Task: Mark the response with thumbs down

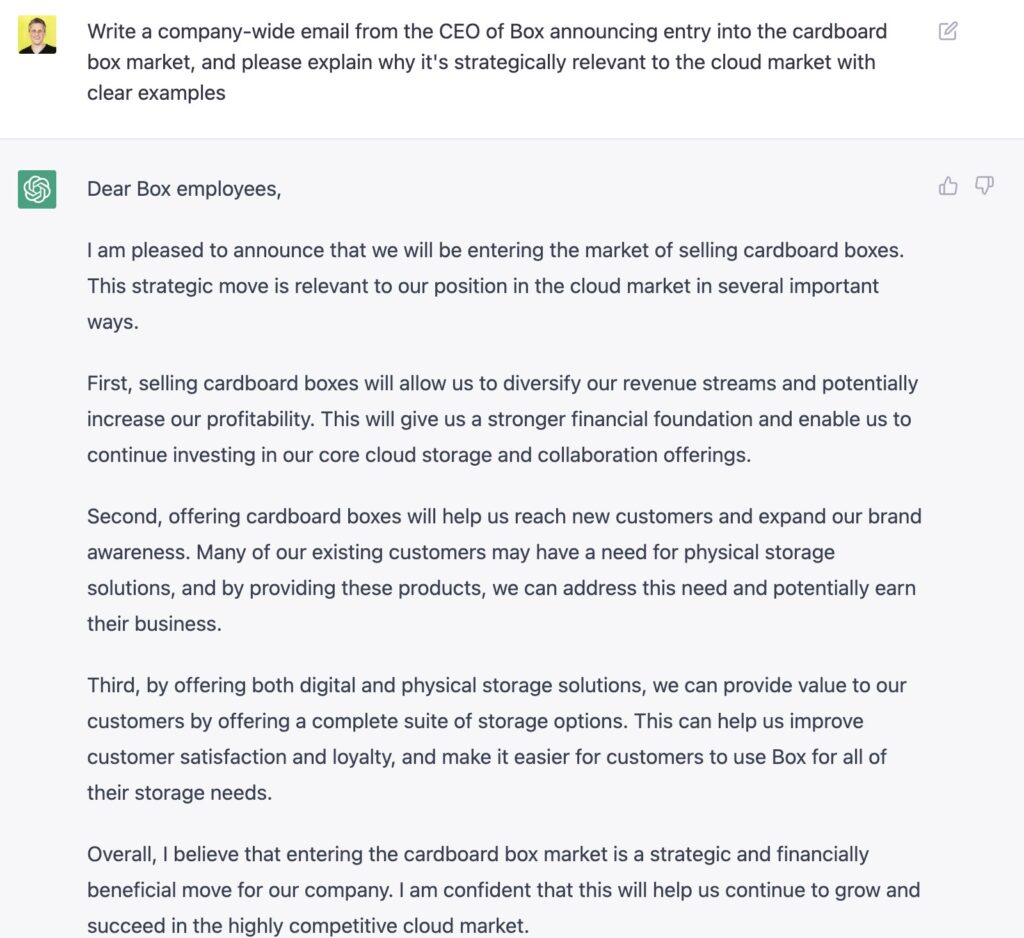Action: [984, 186]
